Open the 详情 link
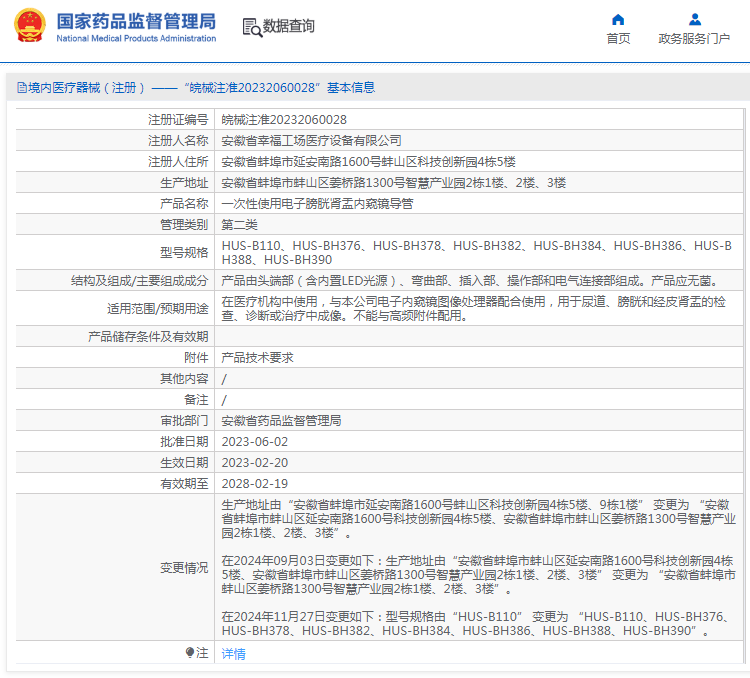Screen dimensions: 750x678 click(233, 654)
